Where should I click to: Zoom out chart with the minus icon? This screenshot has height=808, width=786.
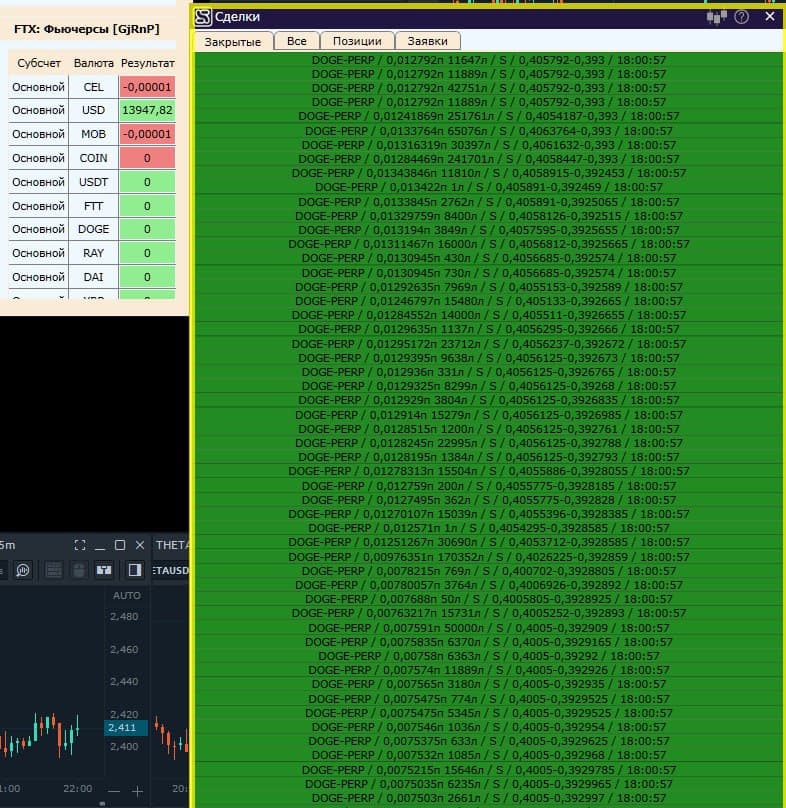pos(114,791)
